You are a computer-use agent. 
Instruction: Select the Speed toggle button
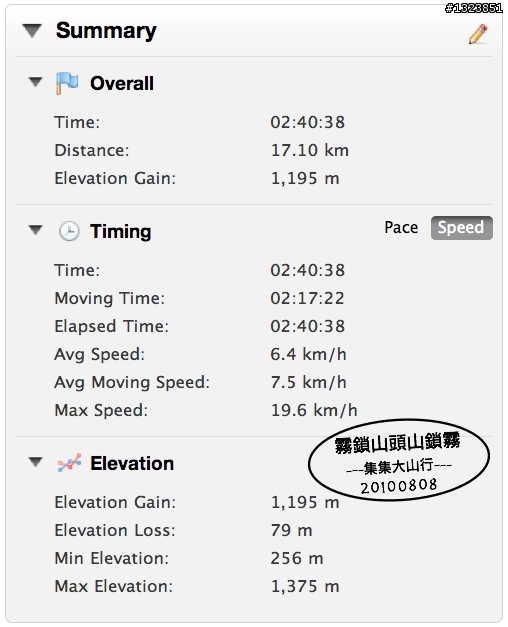(462, 228)
